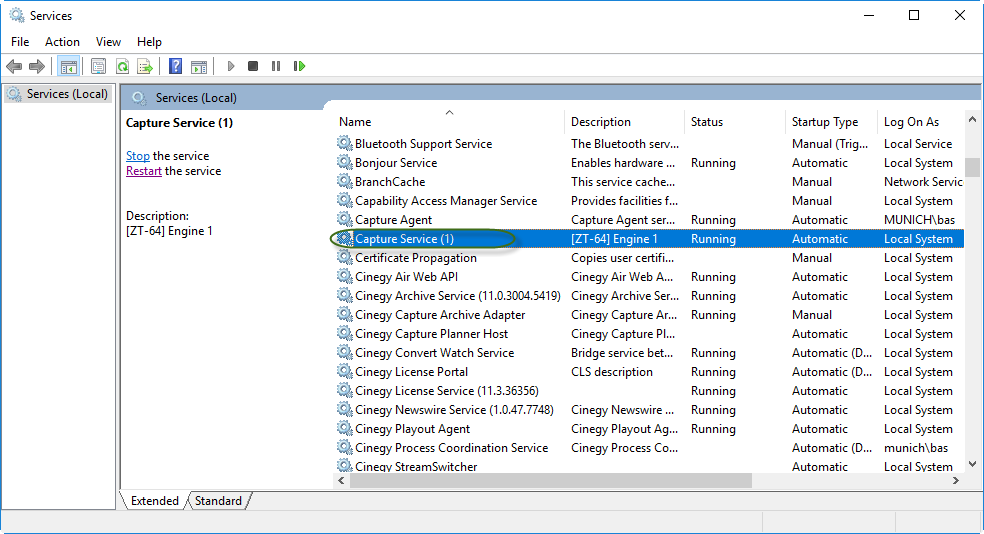Select the gear icon of Cinegy License Portal
The image size is (984, 534).
click(x=345, y=371)
